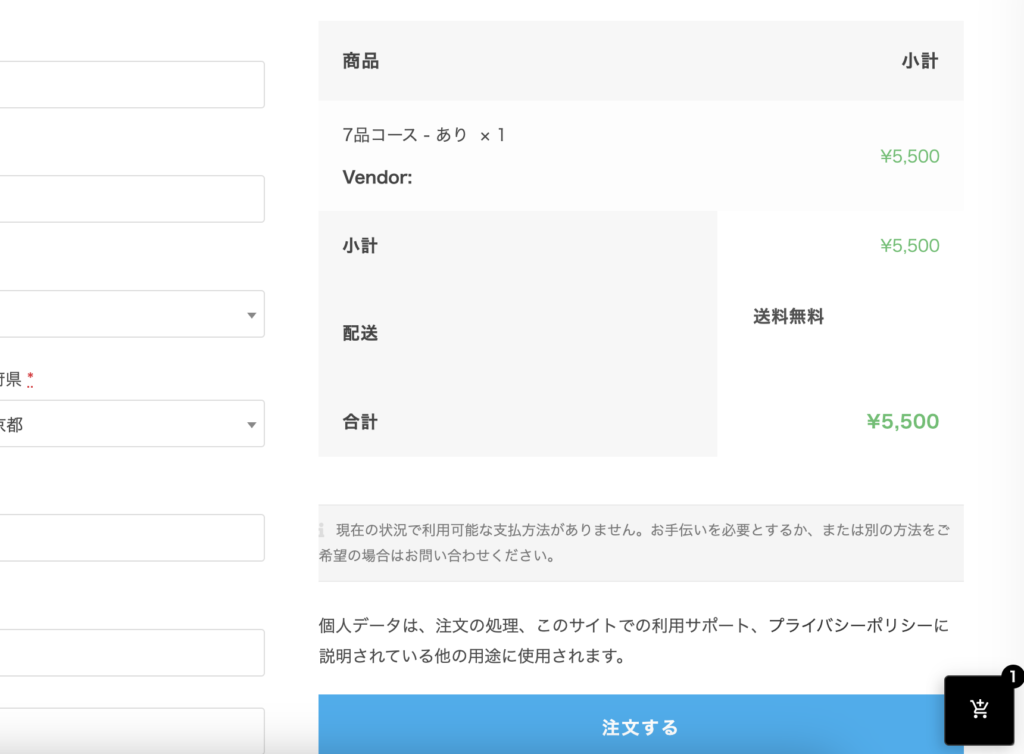Viewport: 1024px width, 754px height.
Task: Open the empty select box above prefecture label
Action: pyautogui.click(x=130, y=314)
